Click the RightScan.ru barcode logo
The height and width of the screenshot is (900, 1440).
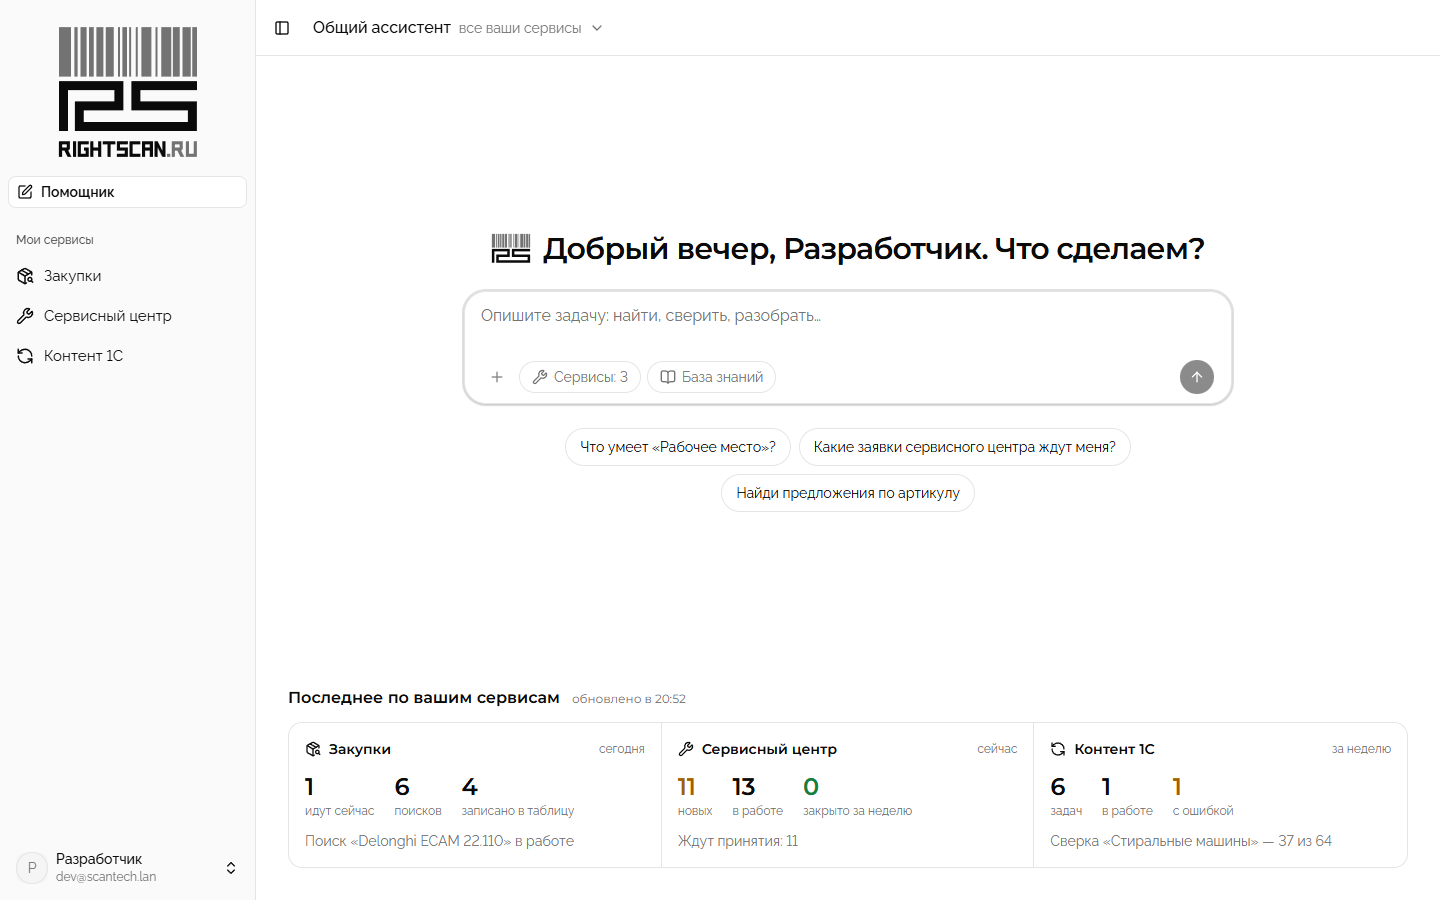128,92
